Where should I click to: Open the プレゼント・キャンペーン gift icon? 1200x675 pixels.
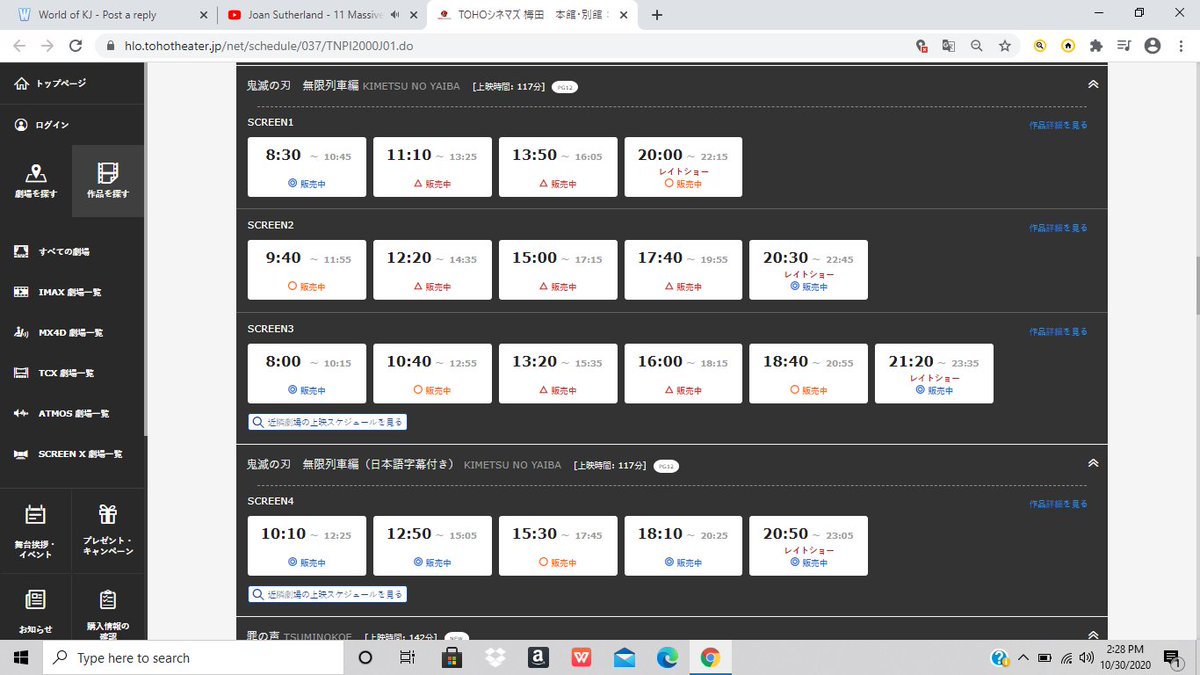(x=108, y=515)
